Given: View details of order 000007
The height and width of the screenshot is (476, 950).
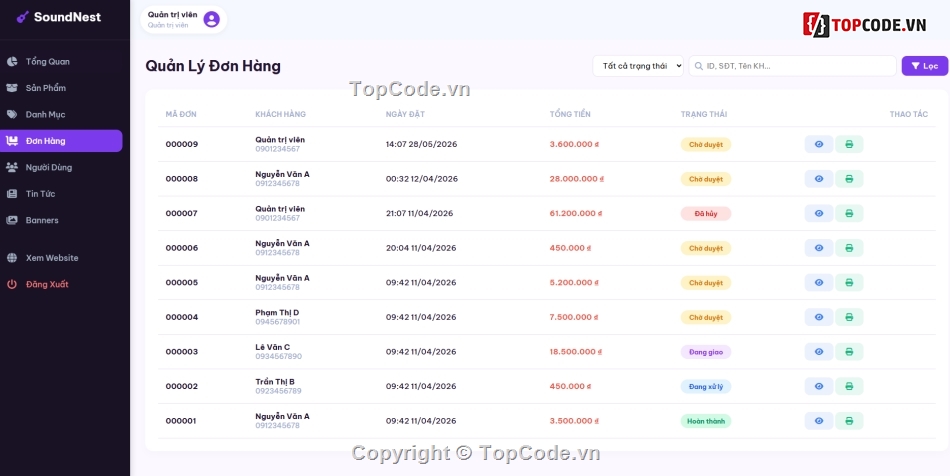Looking at the screenshot, I should [819, 213].
